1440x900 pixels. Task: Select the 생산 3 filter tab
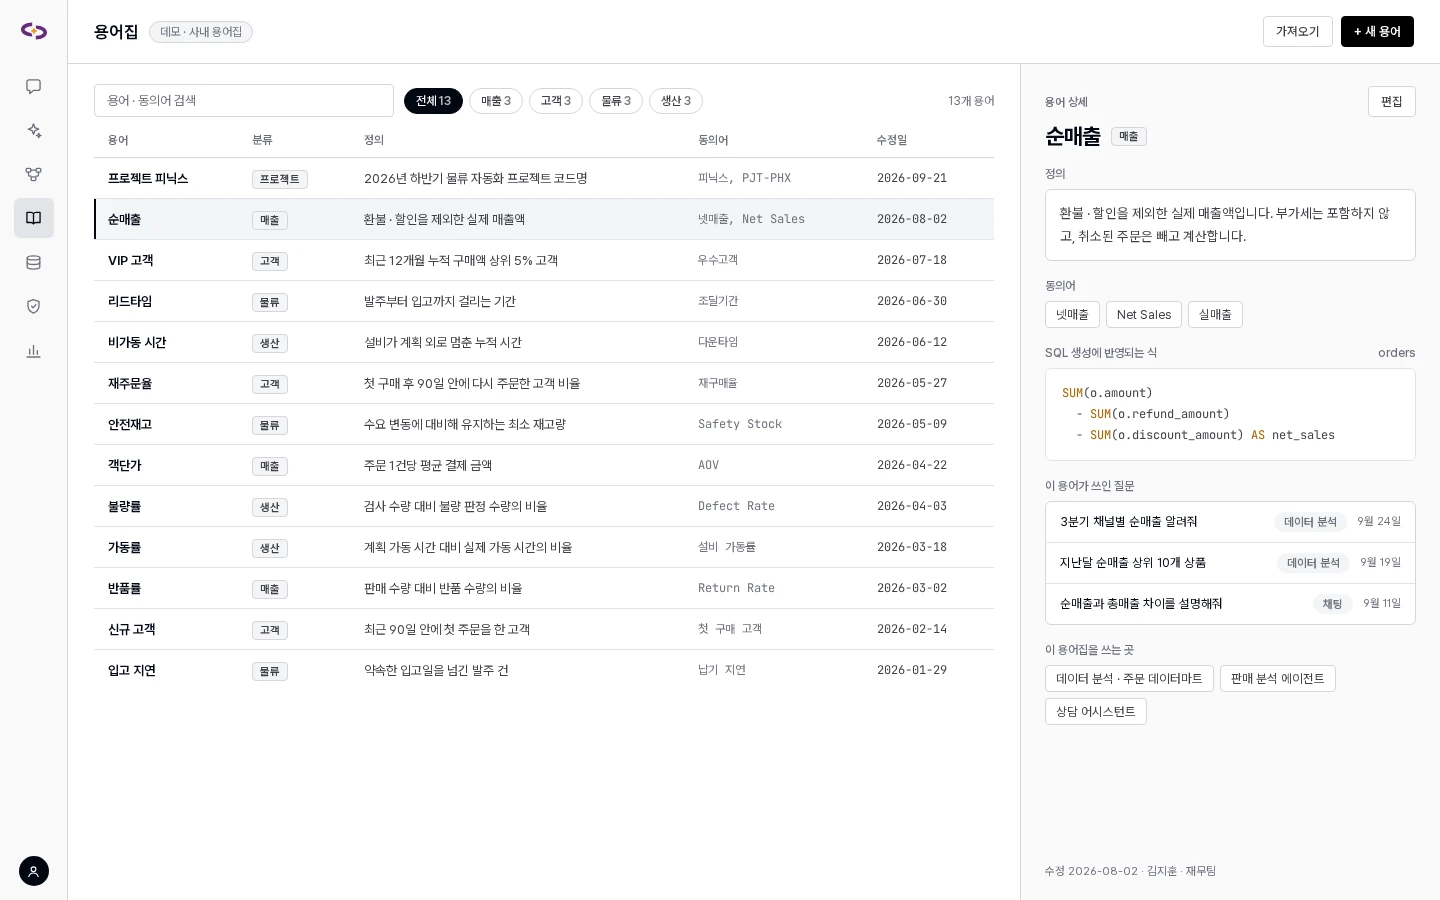676,101
